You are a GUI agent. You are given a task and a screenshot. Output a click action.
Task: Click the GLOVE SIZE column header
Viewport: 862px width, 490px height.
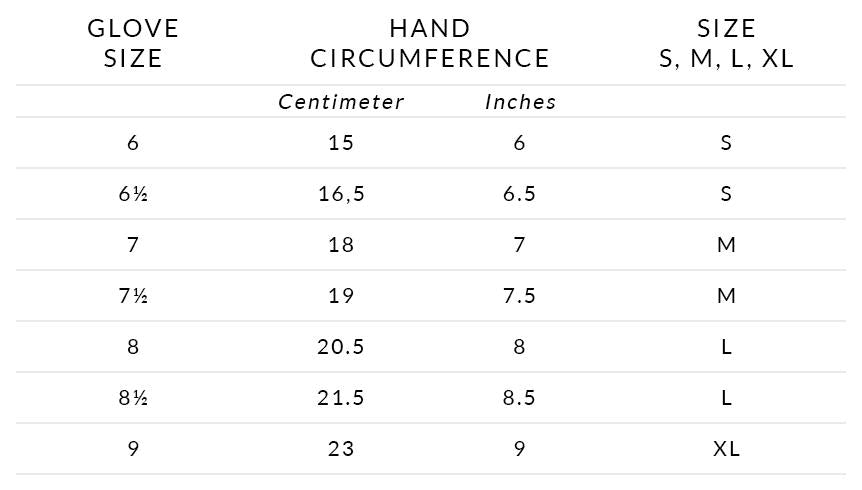(x=133, y=43)
